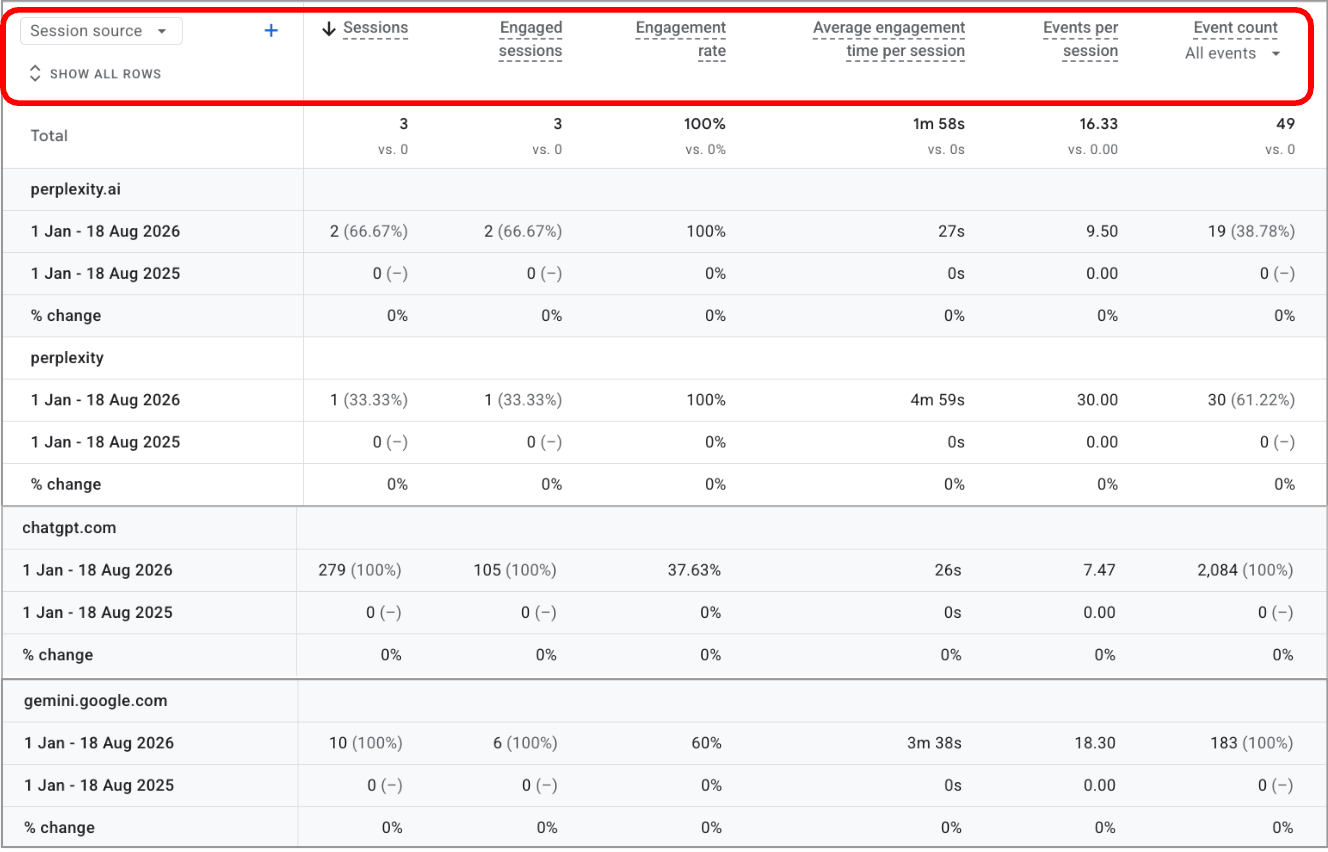Expand with SHOW ALL ROWS

pos(94,74)
